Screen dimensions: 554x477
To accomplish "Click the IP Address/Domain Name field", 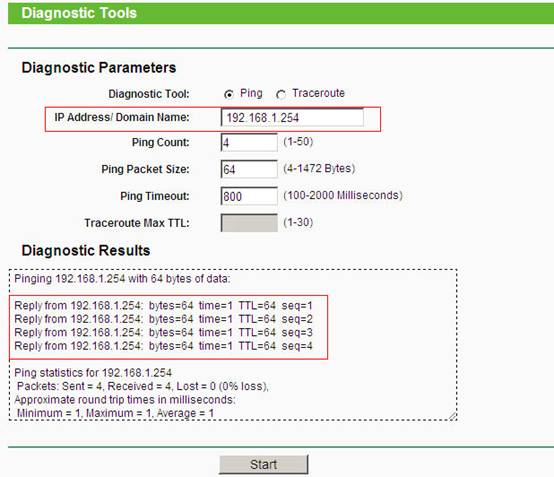I will pyautogui.click(x=292, y=117).
